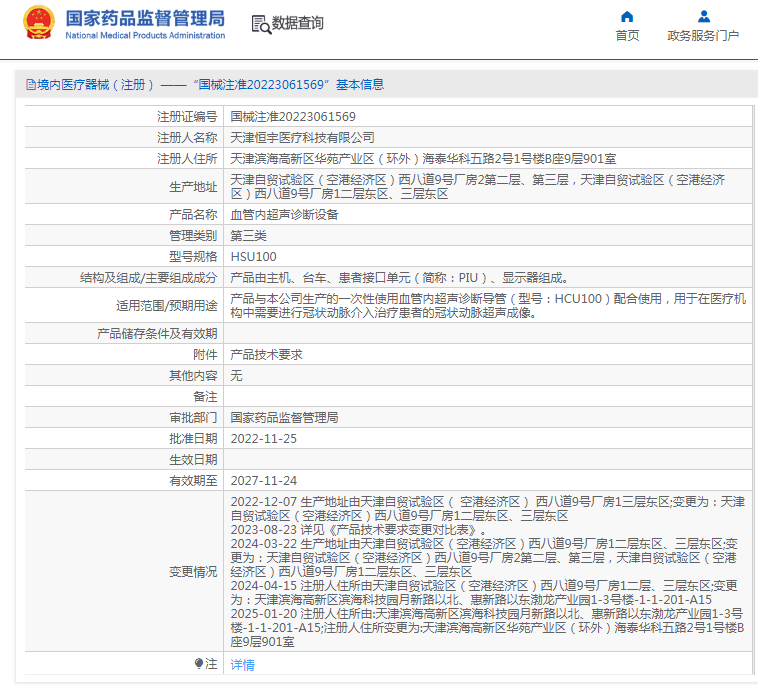Click the 生效日期 row label

193,460
